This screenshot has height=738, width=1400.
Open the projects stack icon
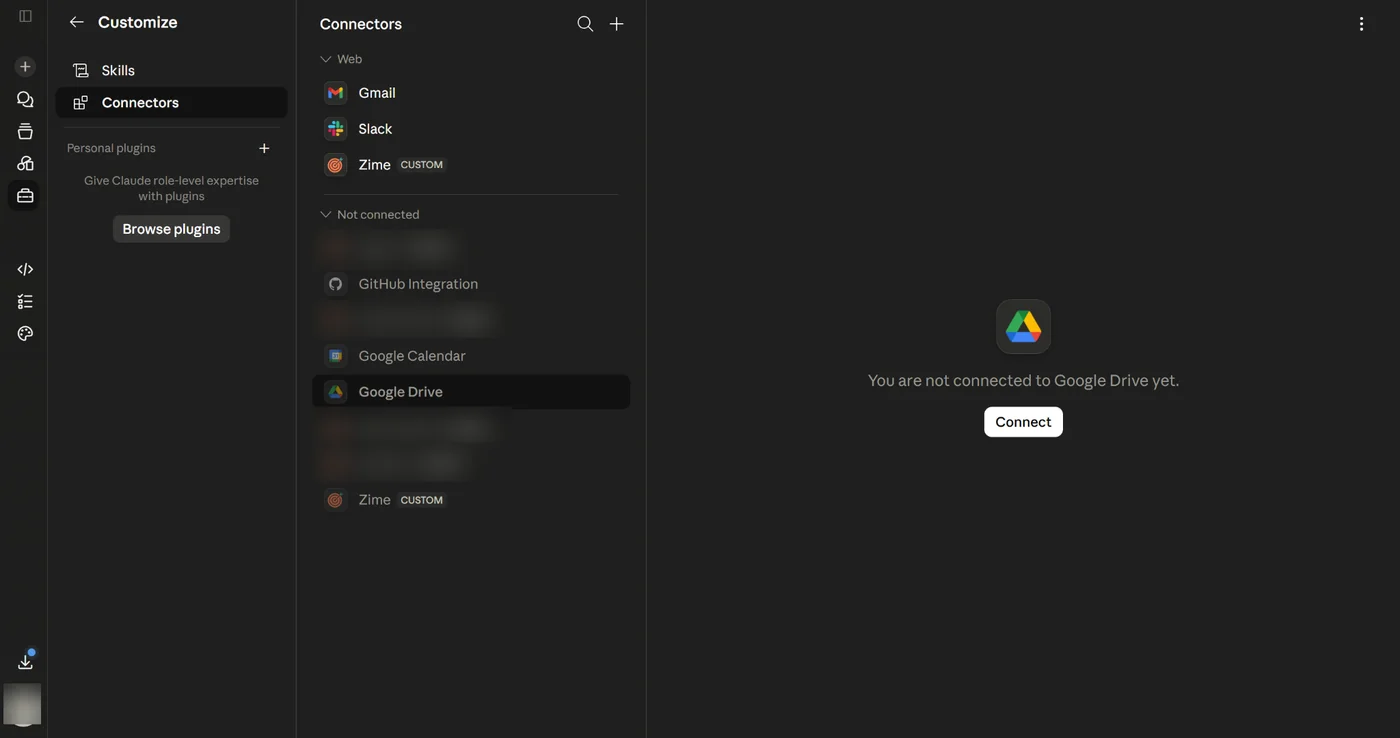[x=25, y=131]
